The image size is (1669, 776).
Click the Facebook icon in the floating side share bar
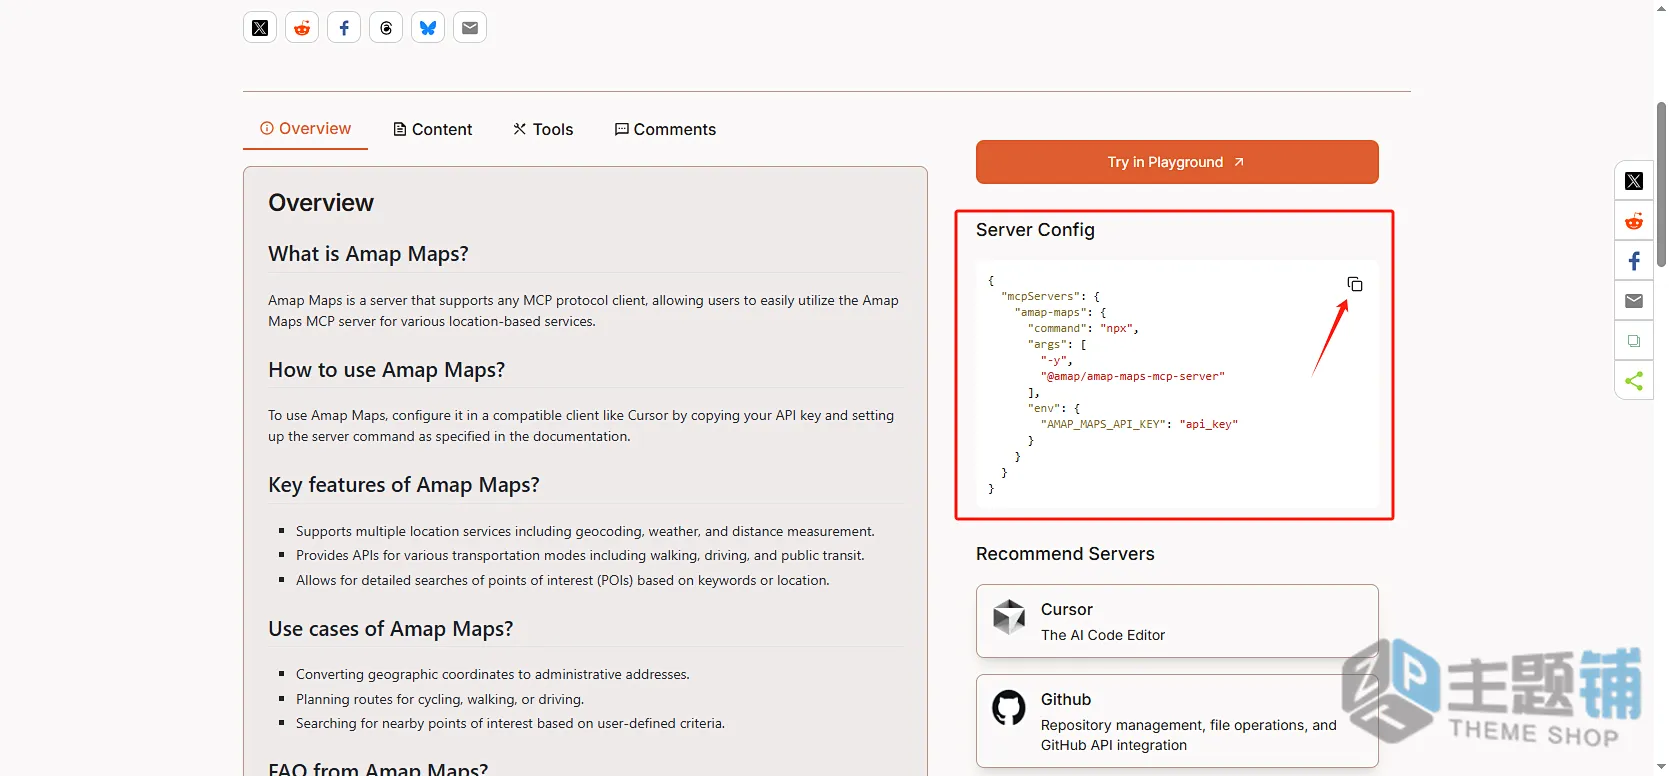[1634, 261]
